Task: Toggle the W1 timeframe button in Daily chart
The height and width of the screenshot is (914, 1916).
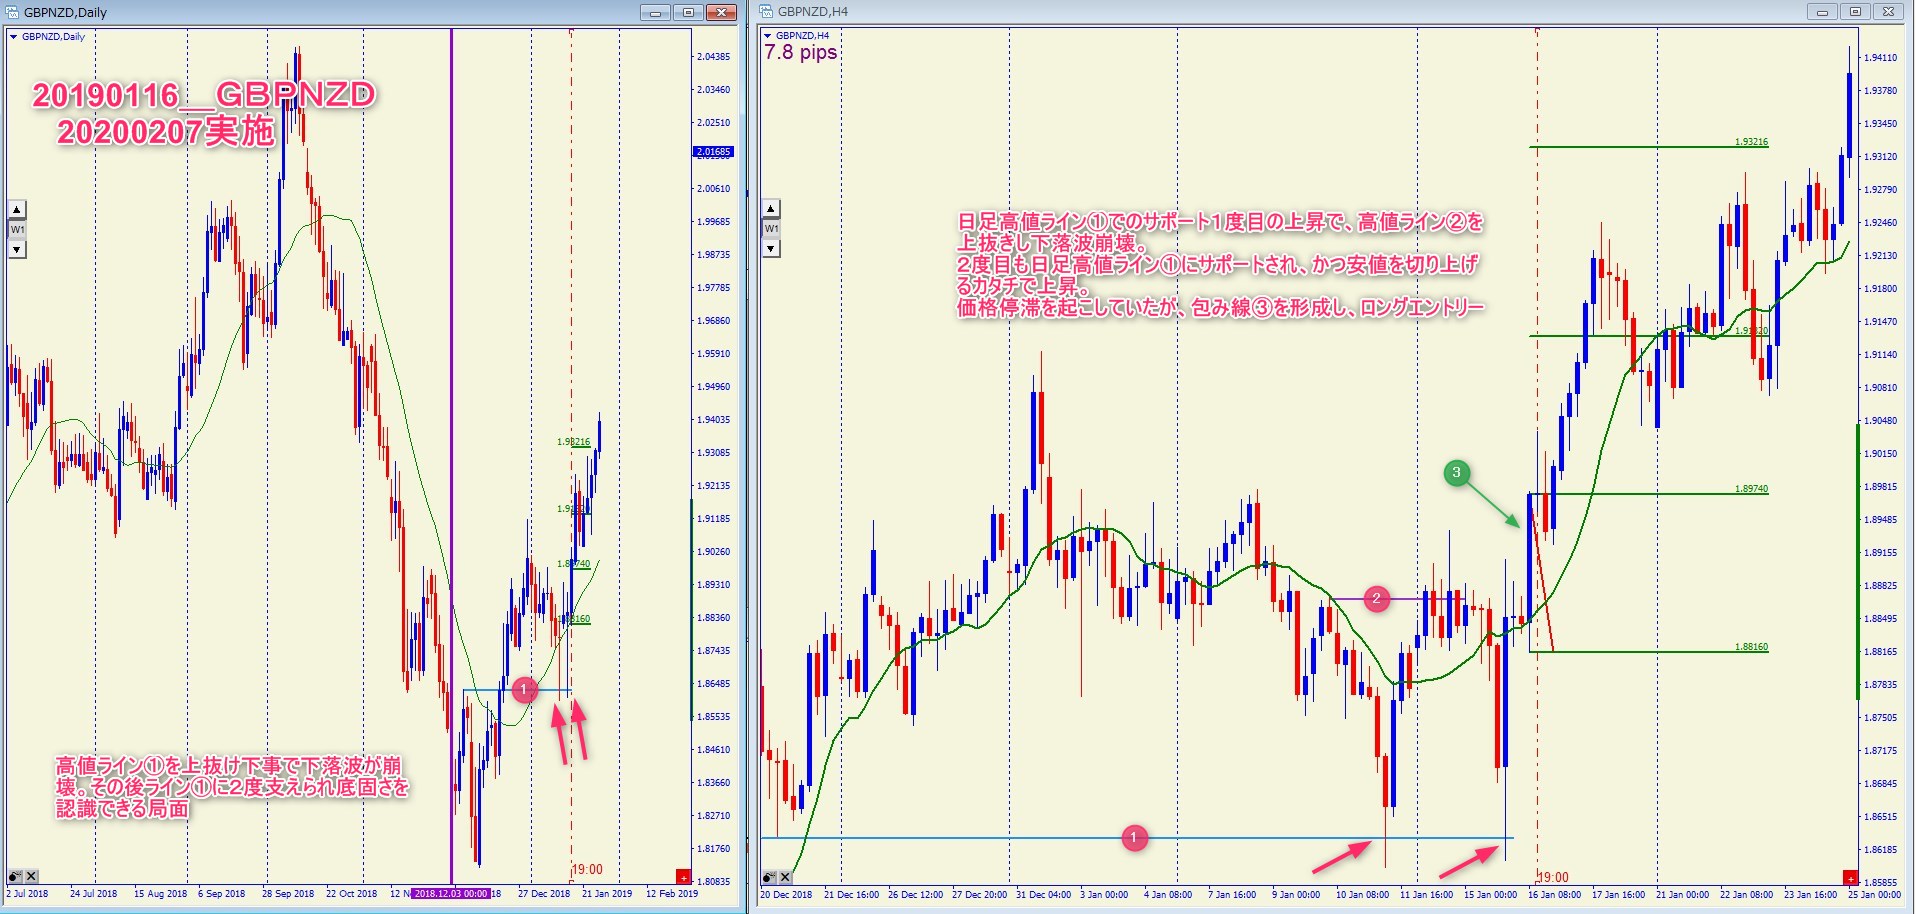Action: 17,229
